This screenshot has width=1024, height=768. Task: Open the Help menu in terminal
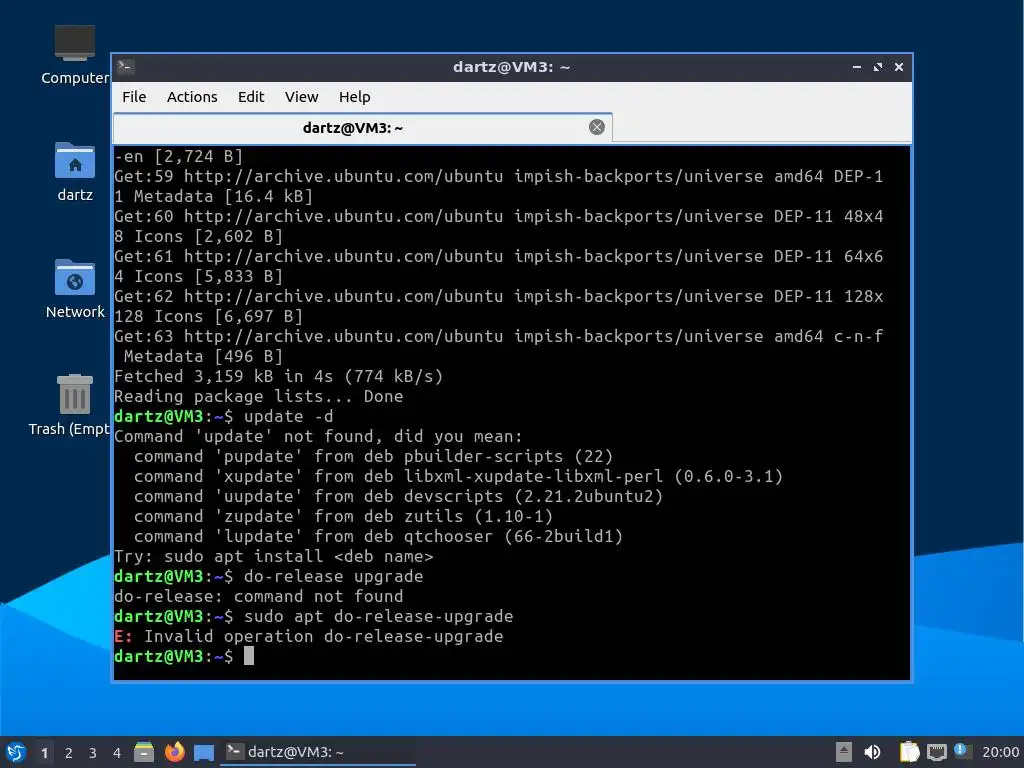click(355, 97)
